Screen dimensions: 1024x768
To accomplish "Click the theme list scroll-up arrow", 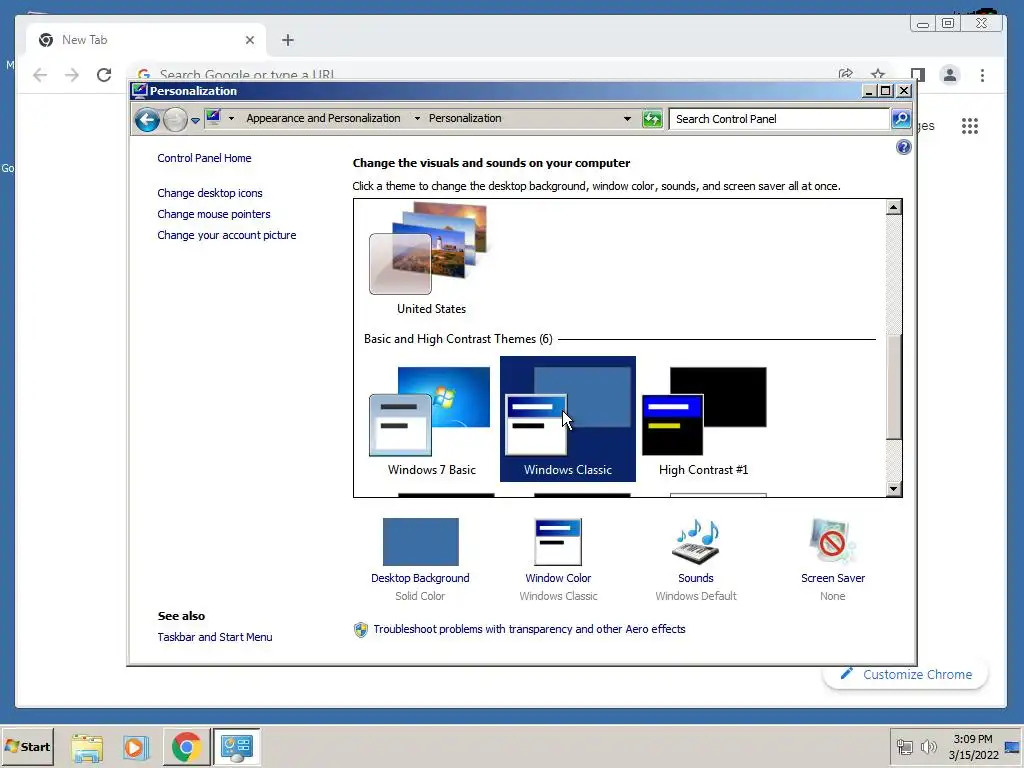I will coord(893,208).
